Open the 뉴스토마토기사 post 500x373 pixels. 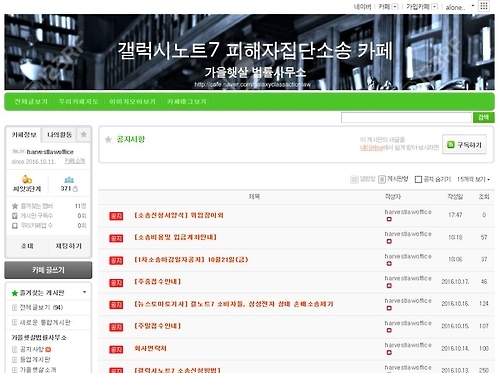click(x=234, y=304)
